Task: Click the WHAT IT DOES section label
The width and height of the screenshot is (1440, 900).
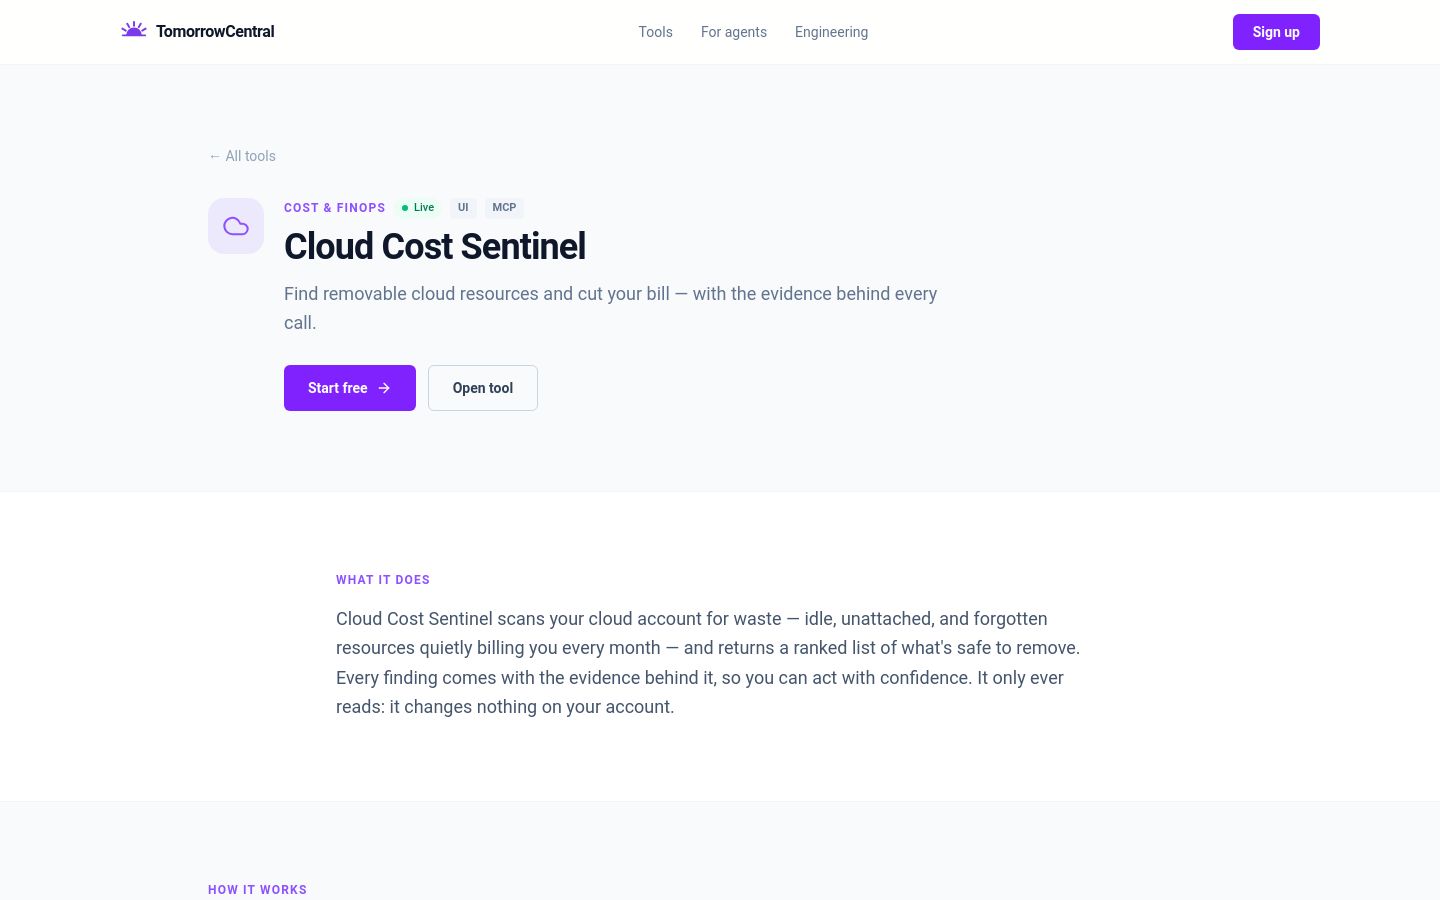Action: (x=383, y=580)
